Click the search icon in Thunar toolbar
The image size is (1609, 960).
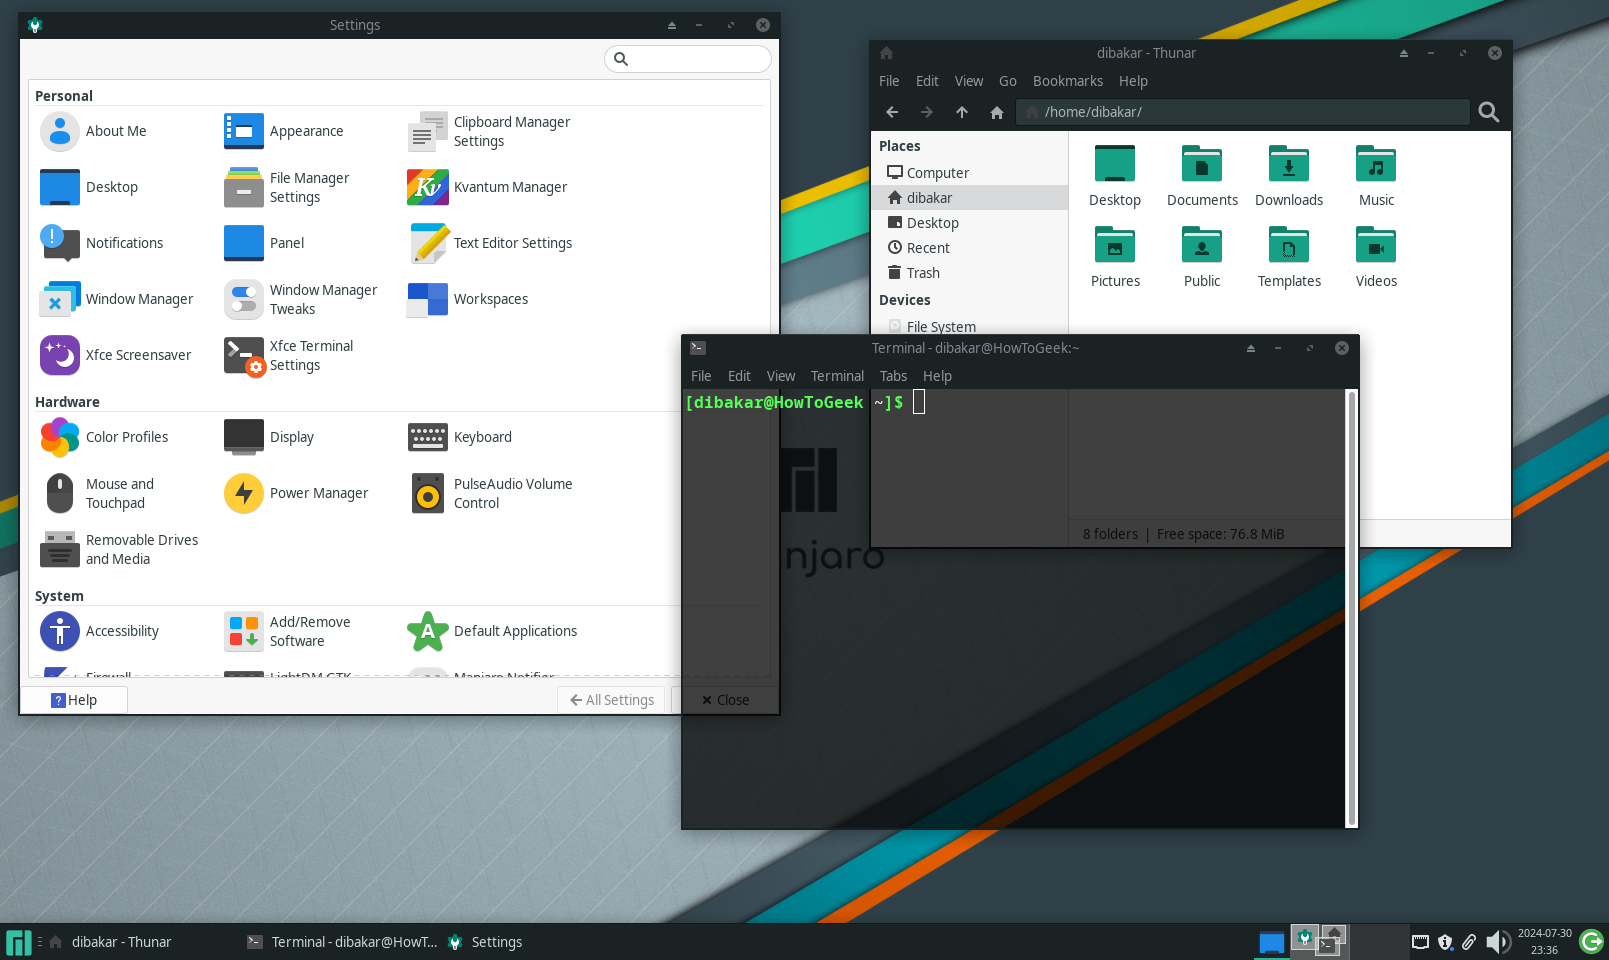[x=1488, y=112]
